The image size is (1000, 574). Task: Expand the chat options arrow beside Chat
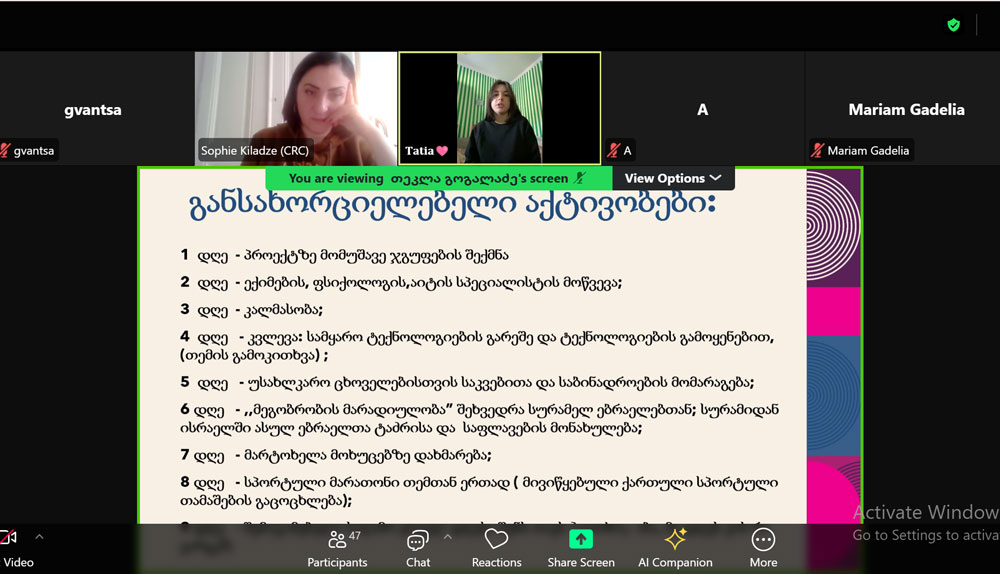tap(447, 537)
